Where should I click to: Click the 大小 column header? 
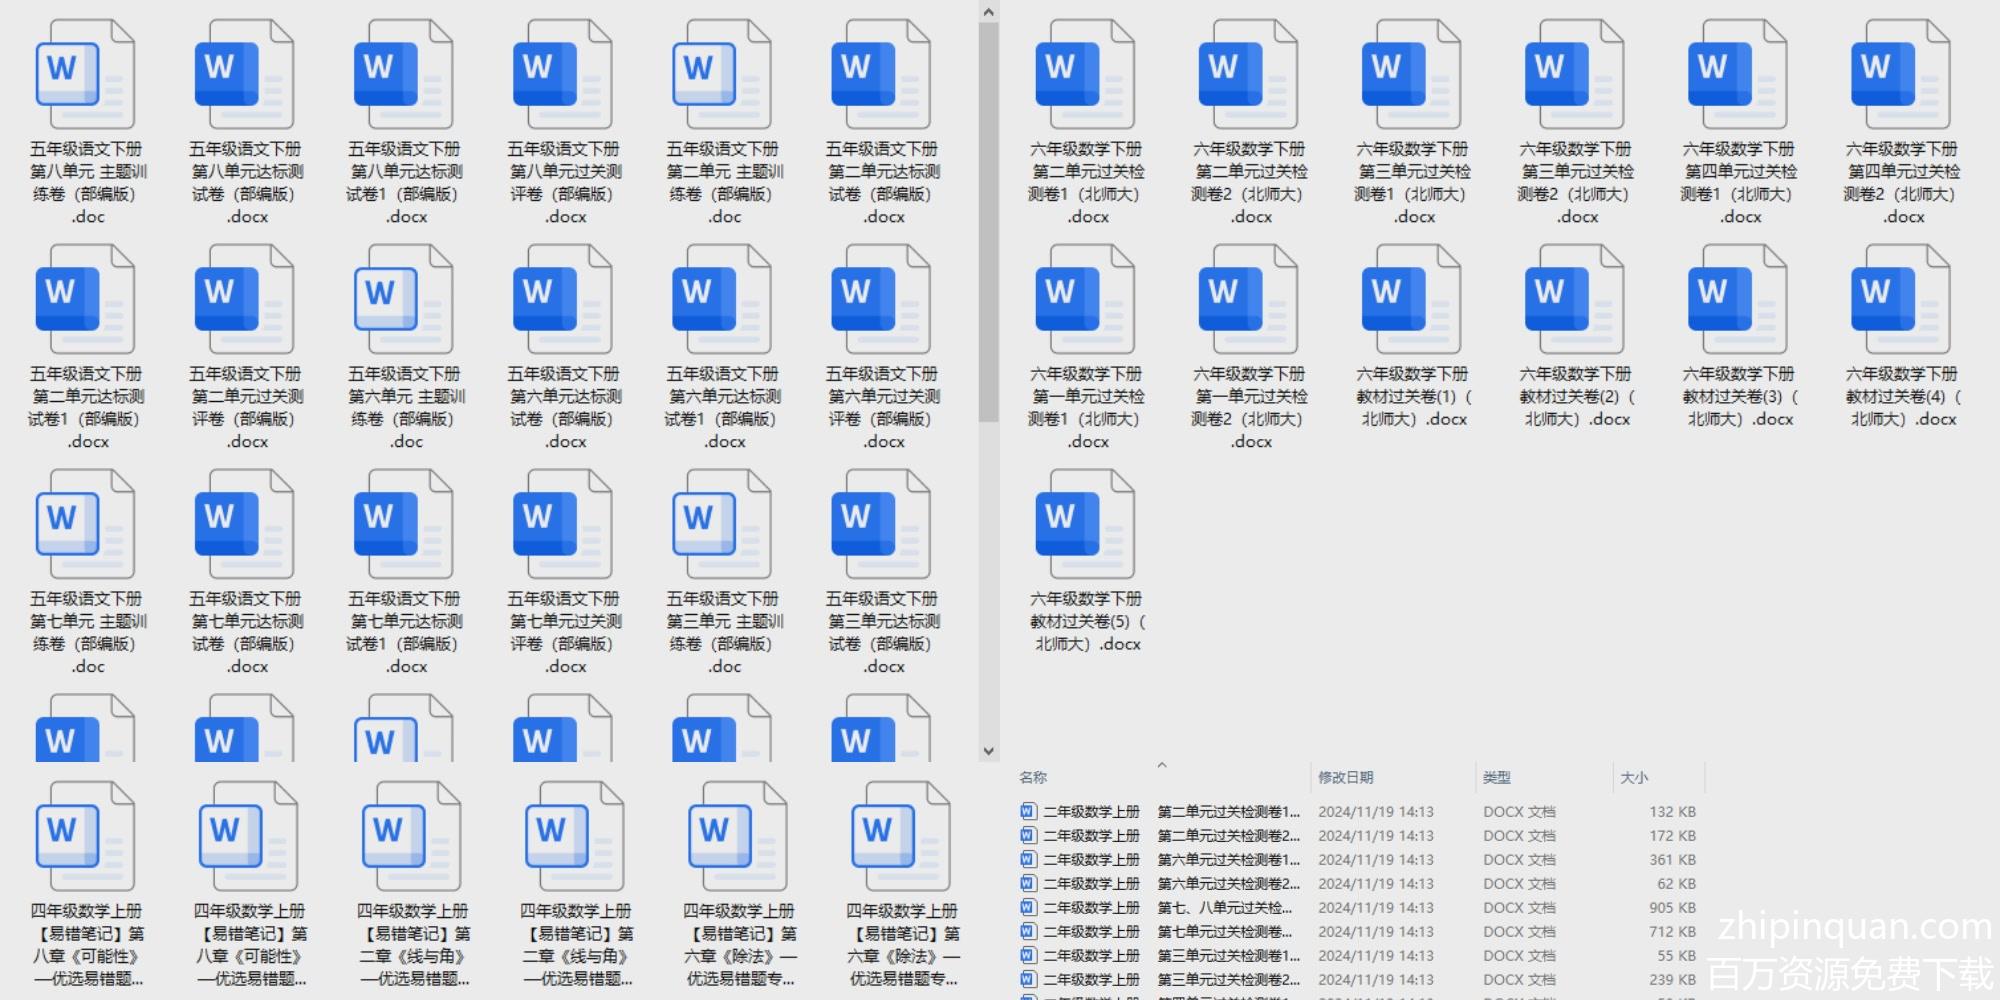click(x=1634, y=778)
